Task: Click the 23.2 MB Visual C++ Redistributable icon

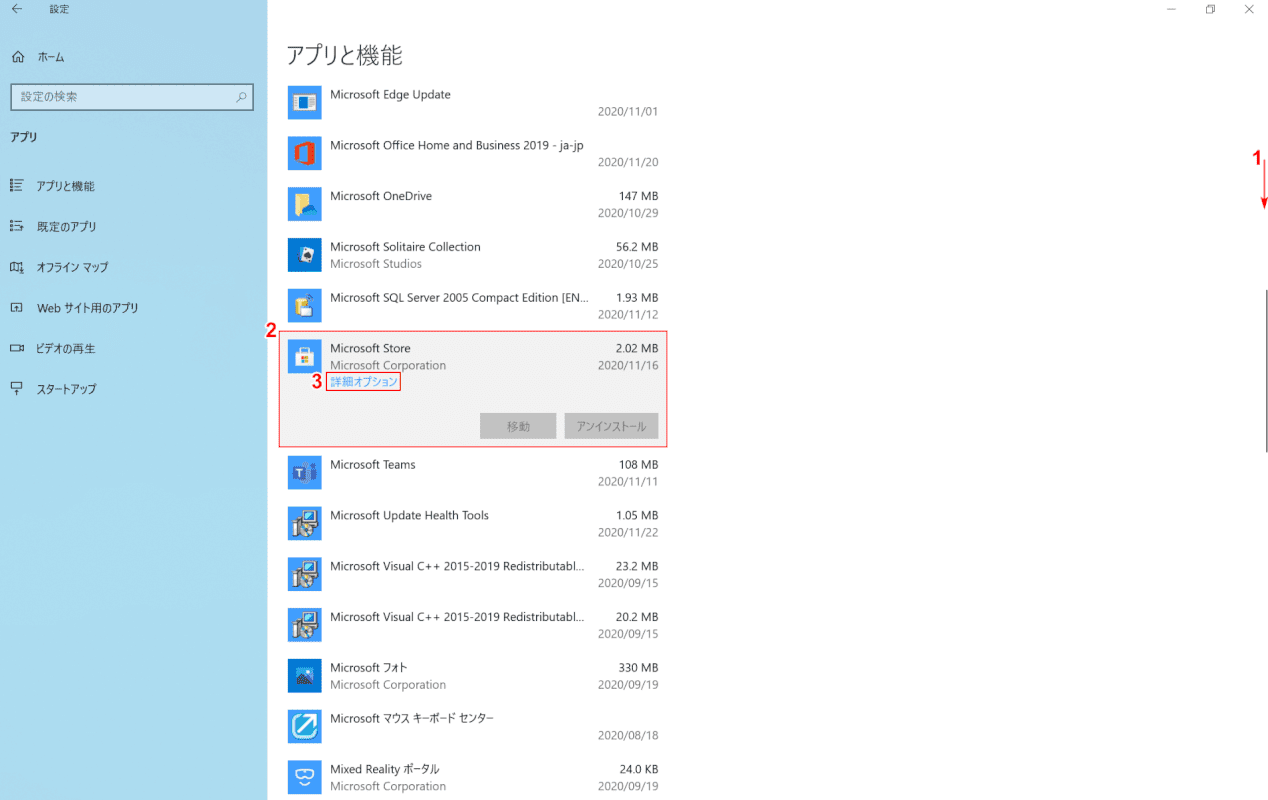Action: [x=304, y=574]
